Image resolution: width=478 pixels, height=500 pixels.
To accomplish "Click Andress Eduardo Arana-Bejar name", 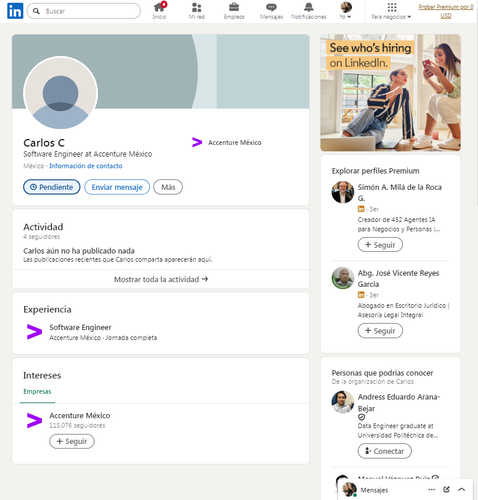I will (x=399, y=402).
